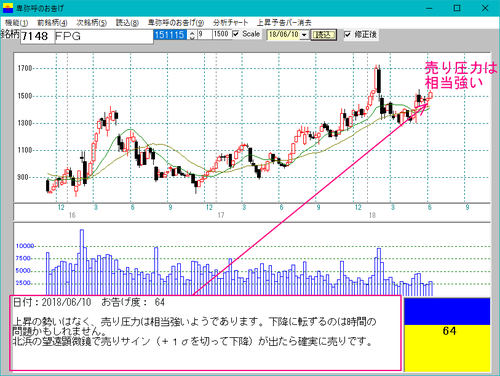Open the 分析チャート menu
Screen dimensions: 500x376
230,23
